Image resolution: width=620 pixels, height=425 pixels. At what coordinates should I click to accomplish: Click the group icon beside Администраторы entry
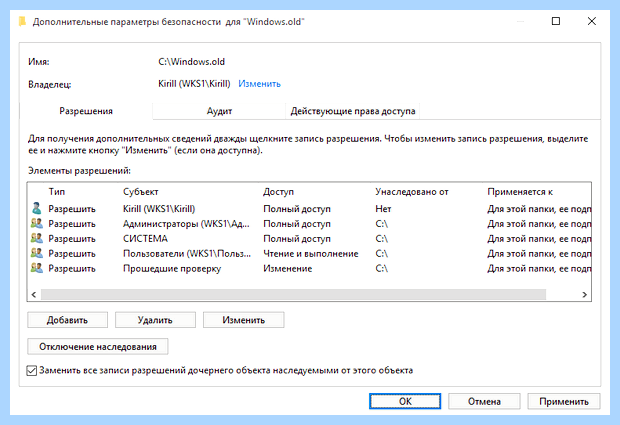[x=36, y=223]
